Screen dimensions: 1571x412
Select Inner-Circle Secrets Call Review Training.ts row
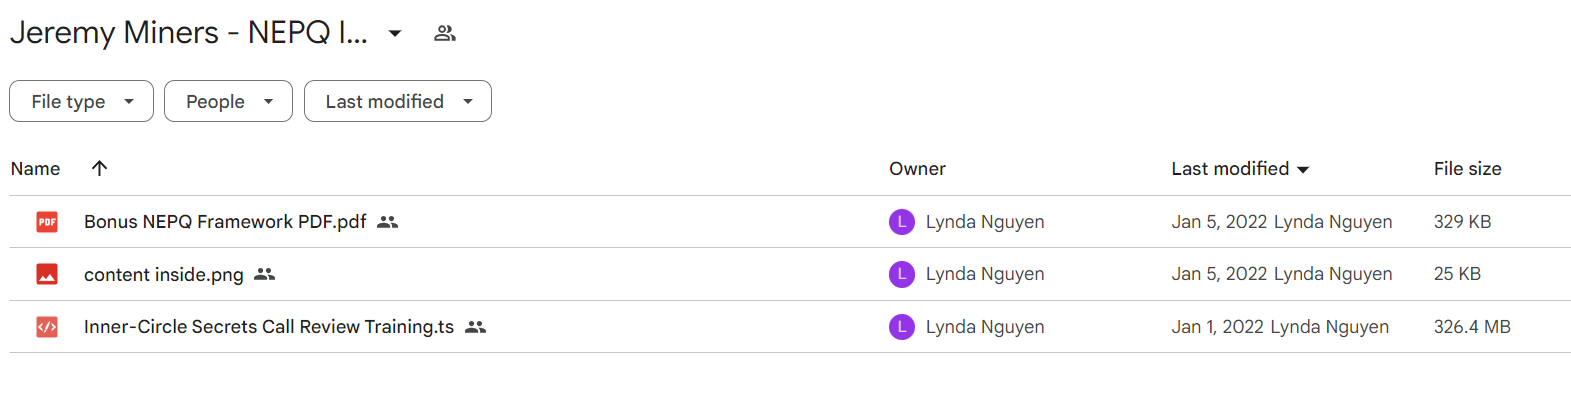tap(790, 327)
